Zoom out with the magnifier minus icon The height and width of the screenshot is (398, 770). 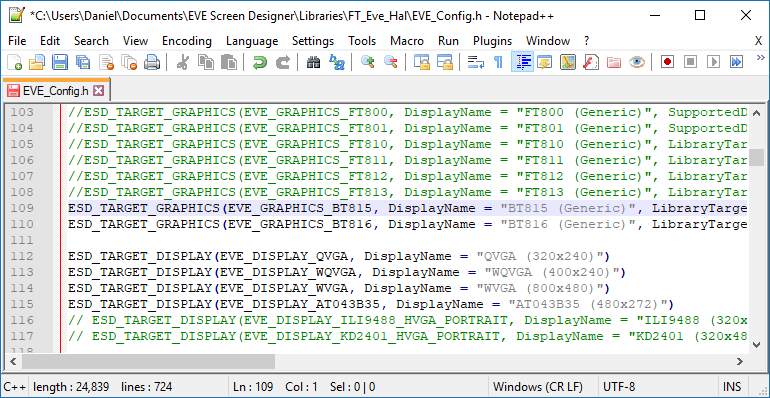coord(390,62)
